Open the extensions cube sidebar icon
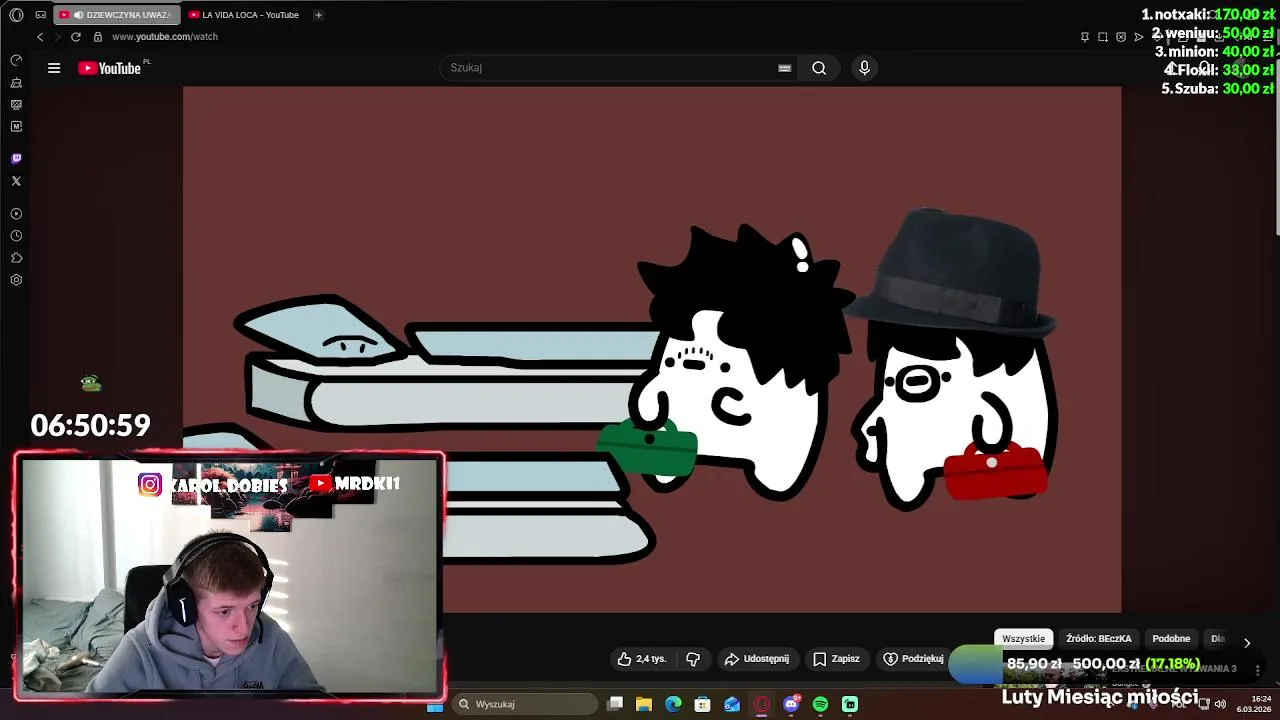The height and width of the screenshot is (720, 1280). coord(16,258)
